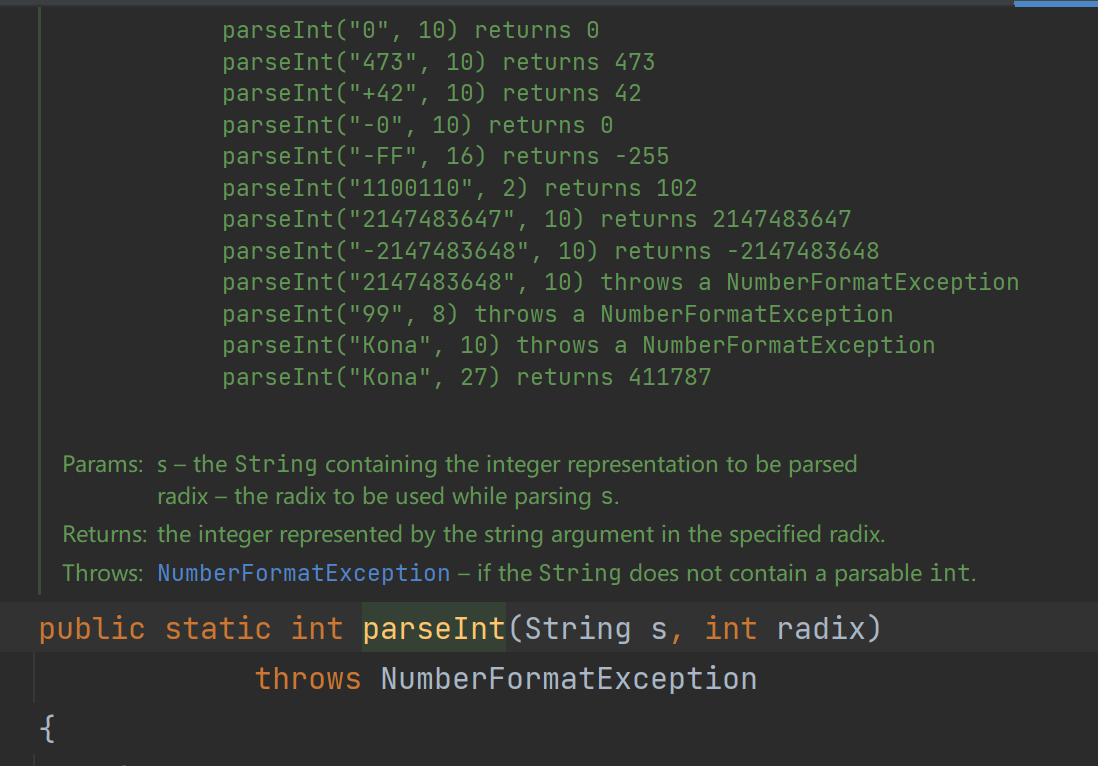The image size is (1098, 766).
Task: Click the radix parameter in method signature
Action: (825, 629)
